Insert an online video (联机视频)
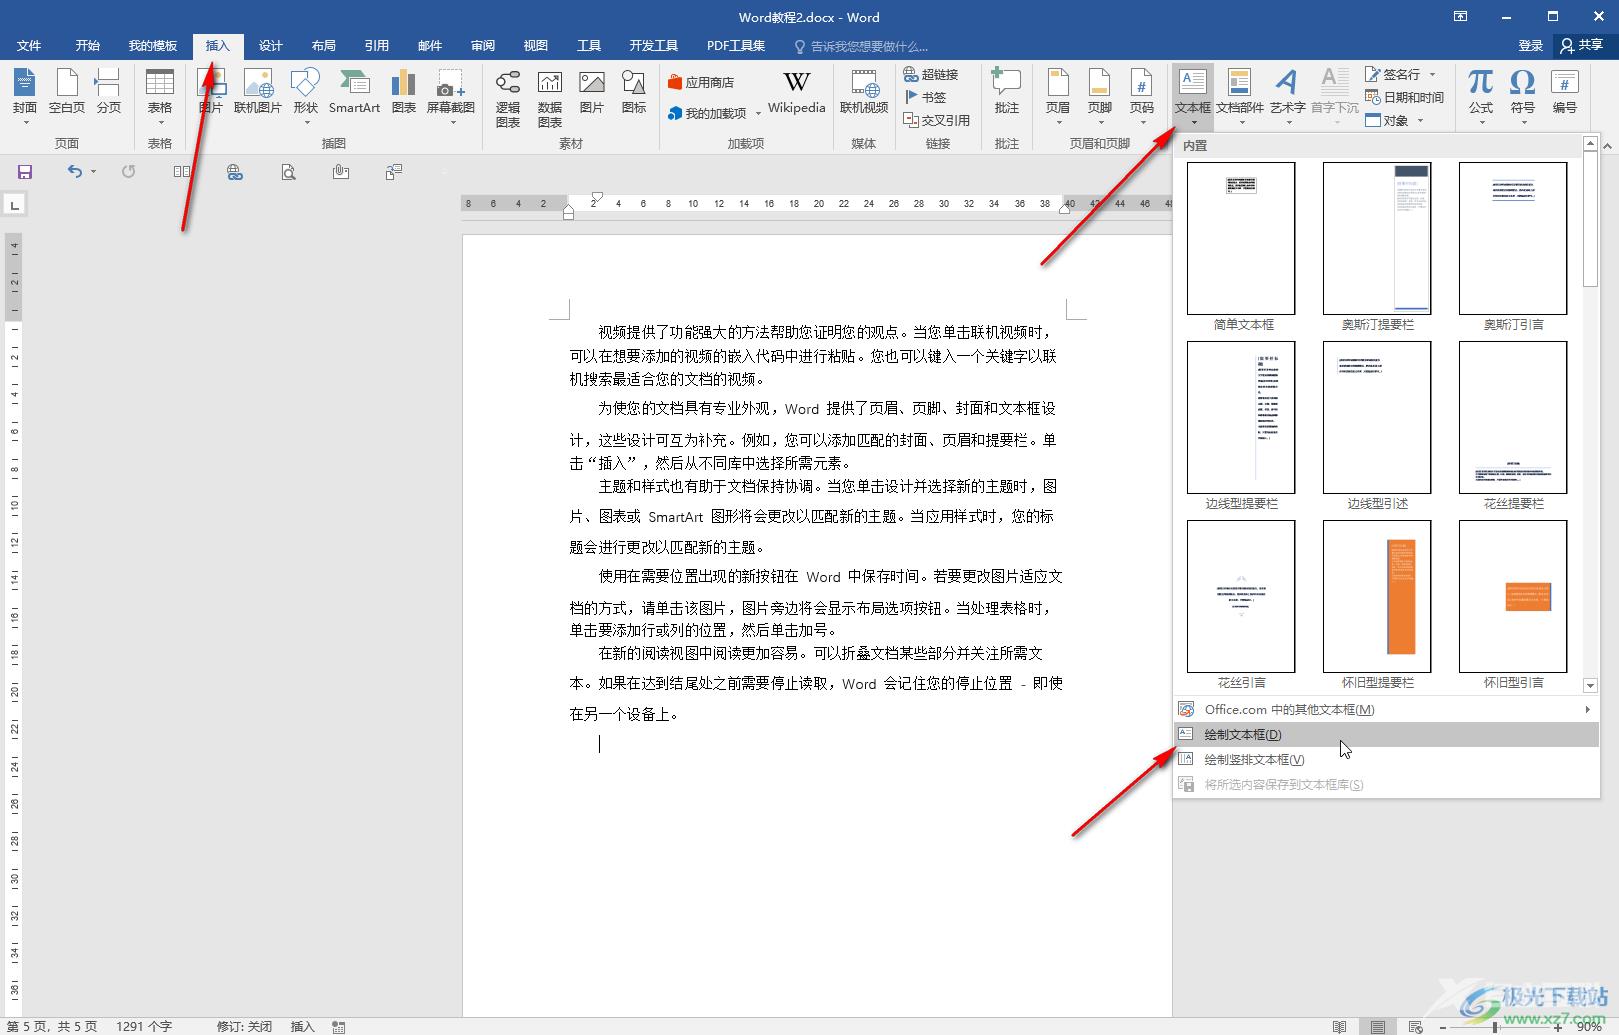Viewport: 1619px width, 1035px height. point(864,92)
